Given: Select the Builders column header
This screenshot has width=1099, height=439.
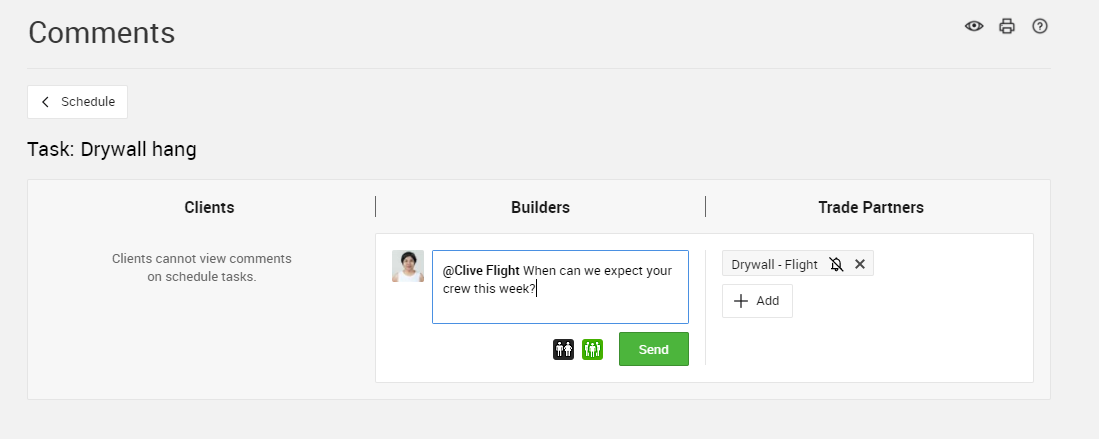Looking at the screenshot, I should [x=540, y=207].
